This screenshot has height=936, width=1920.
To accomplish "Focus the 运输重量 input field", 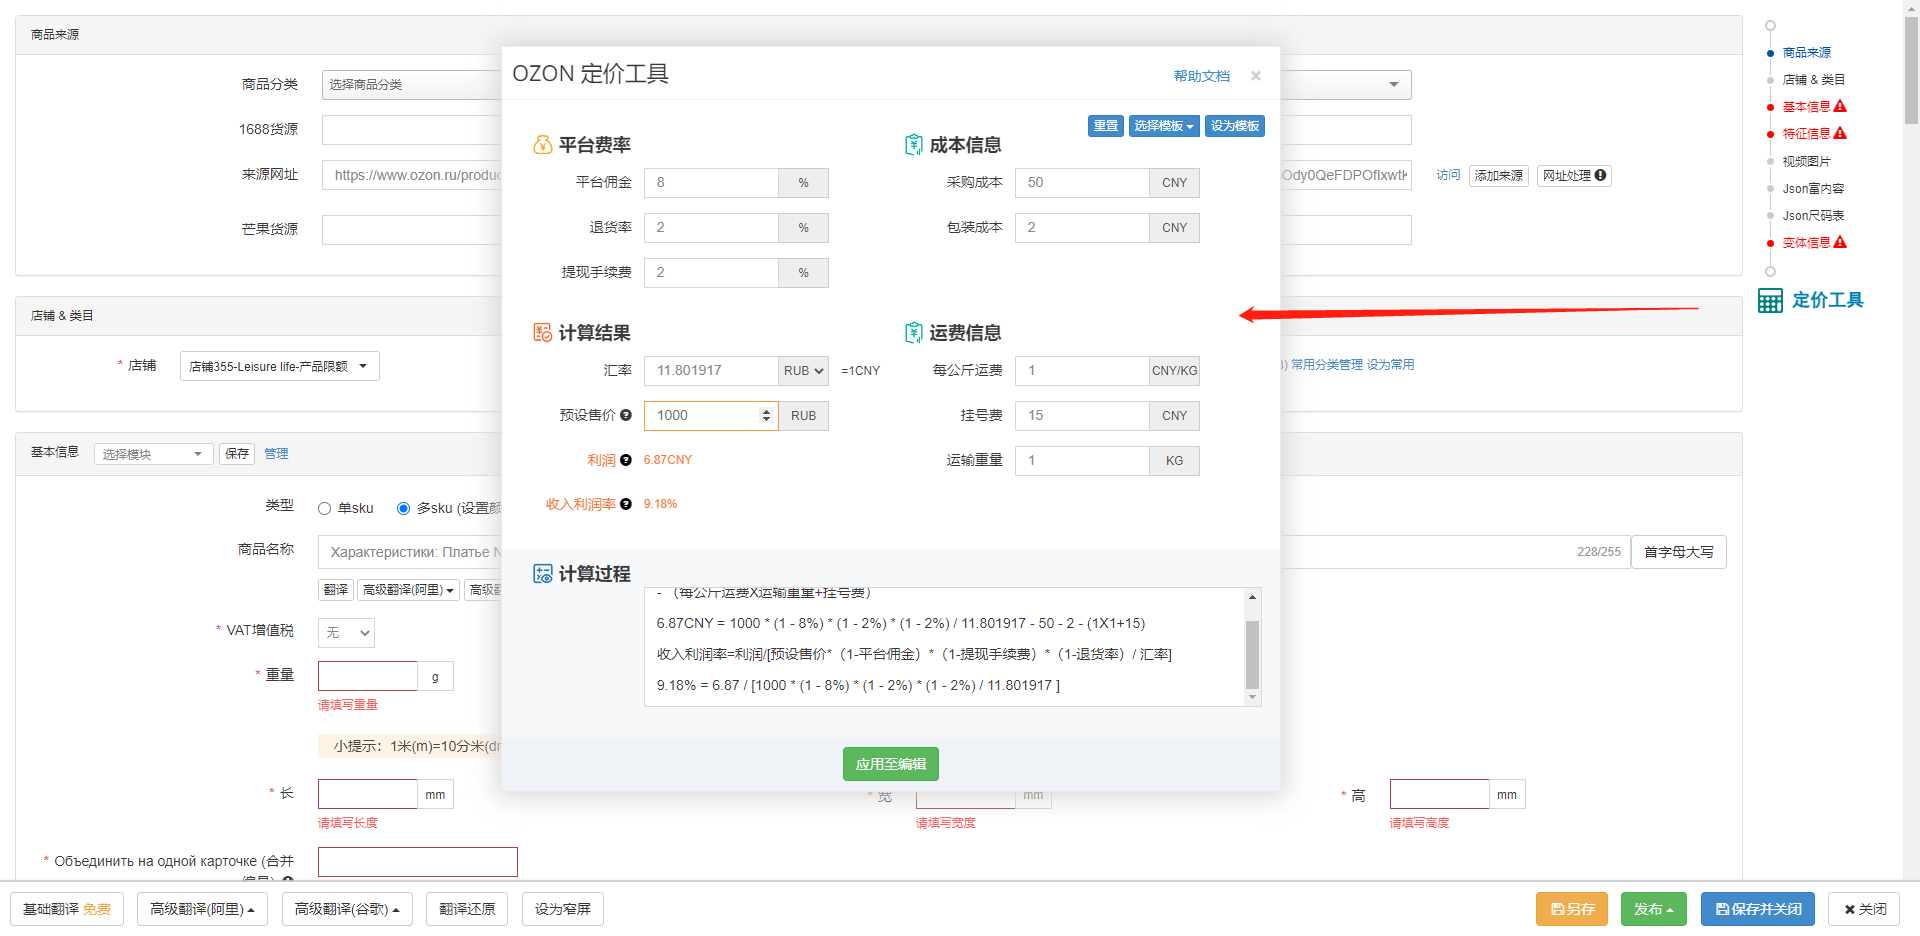I will (x=1082, y=461).
